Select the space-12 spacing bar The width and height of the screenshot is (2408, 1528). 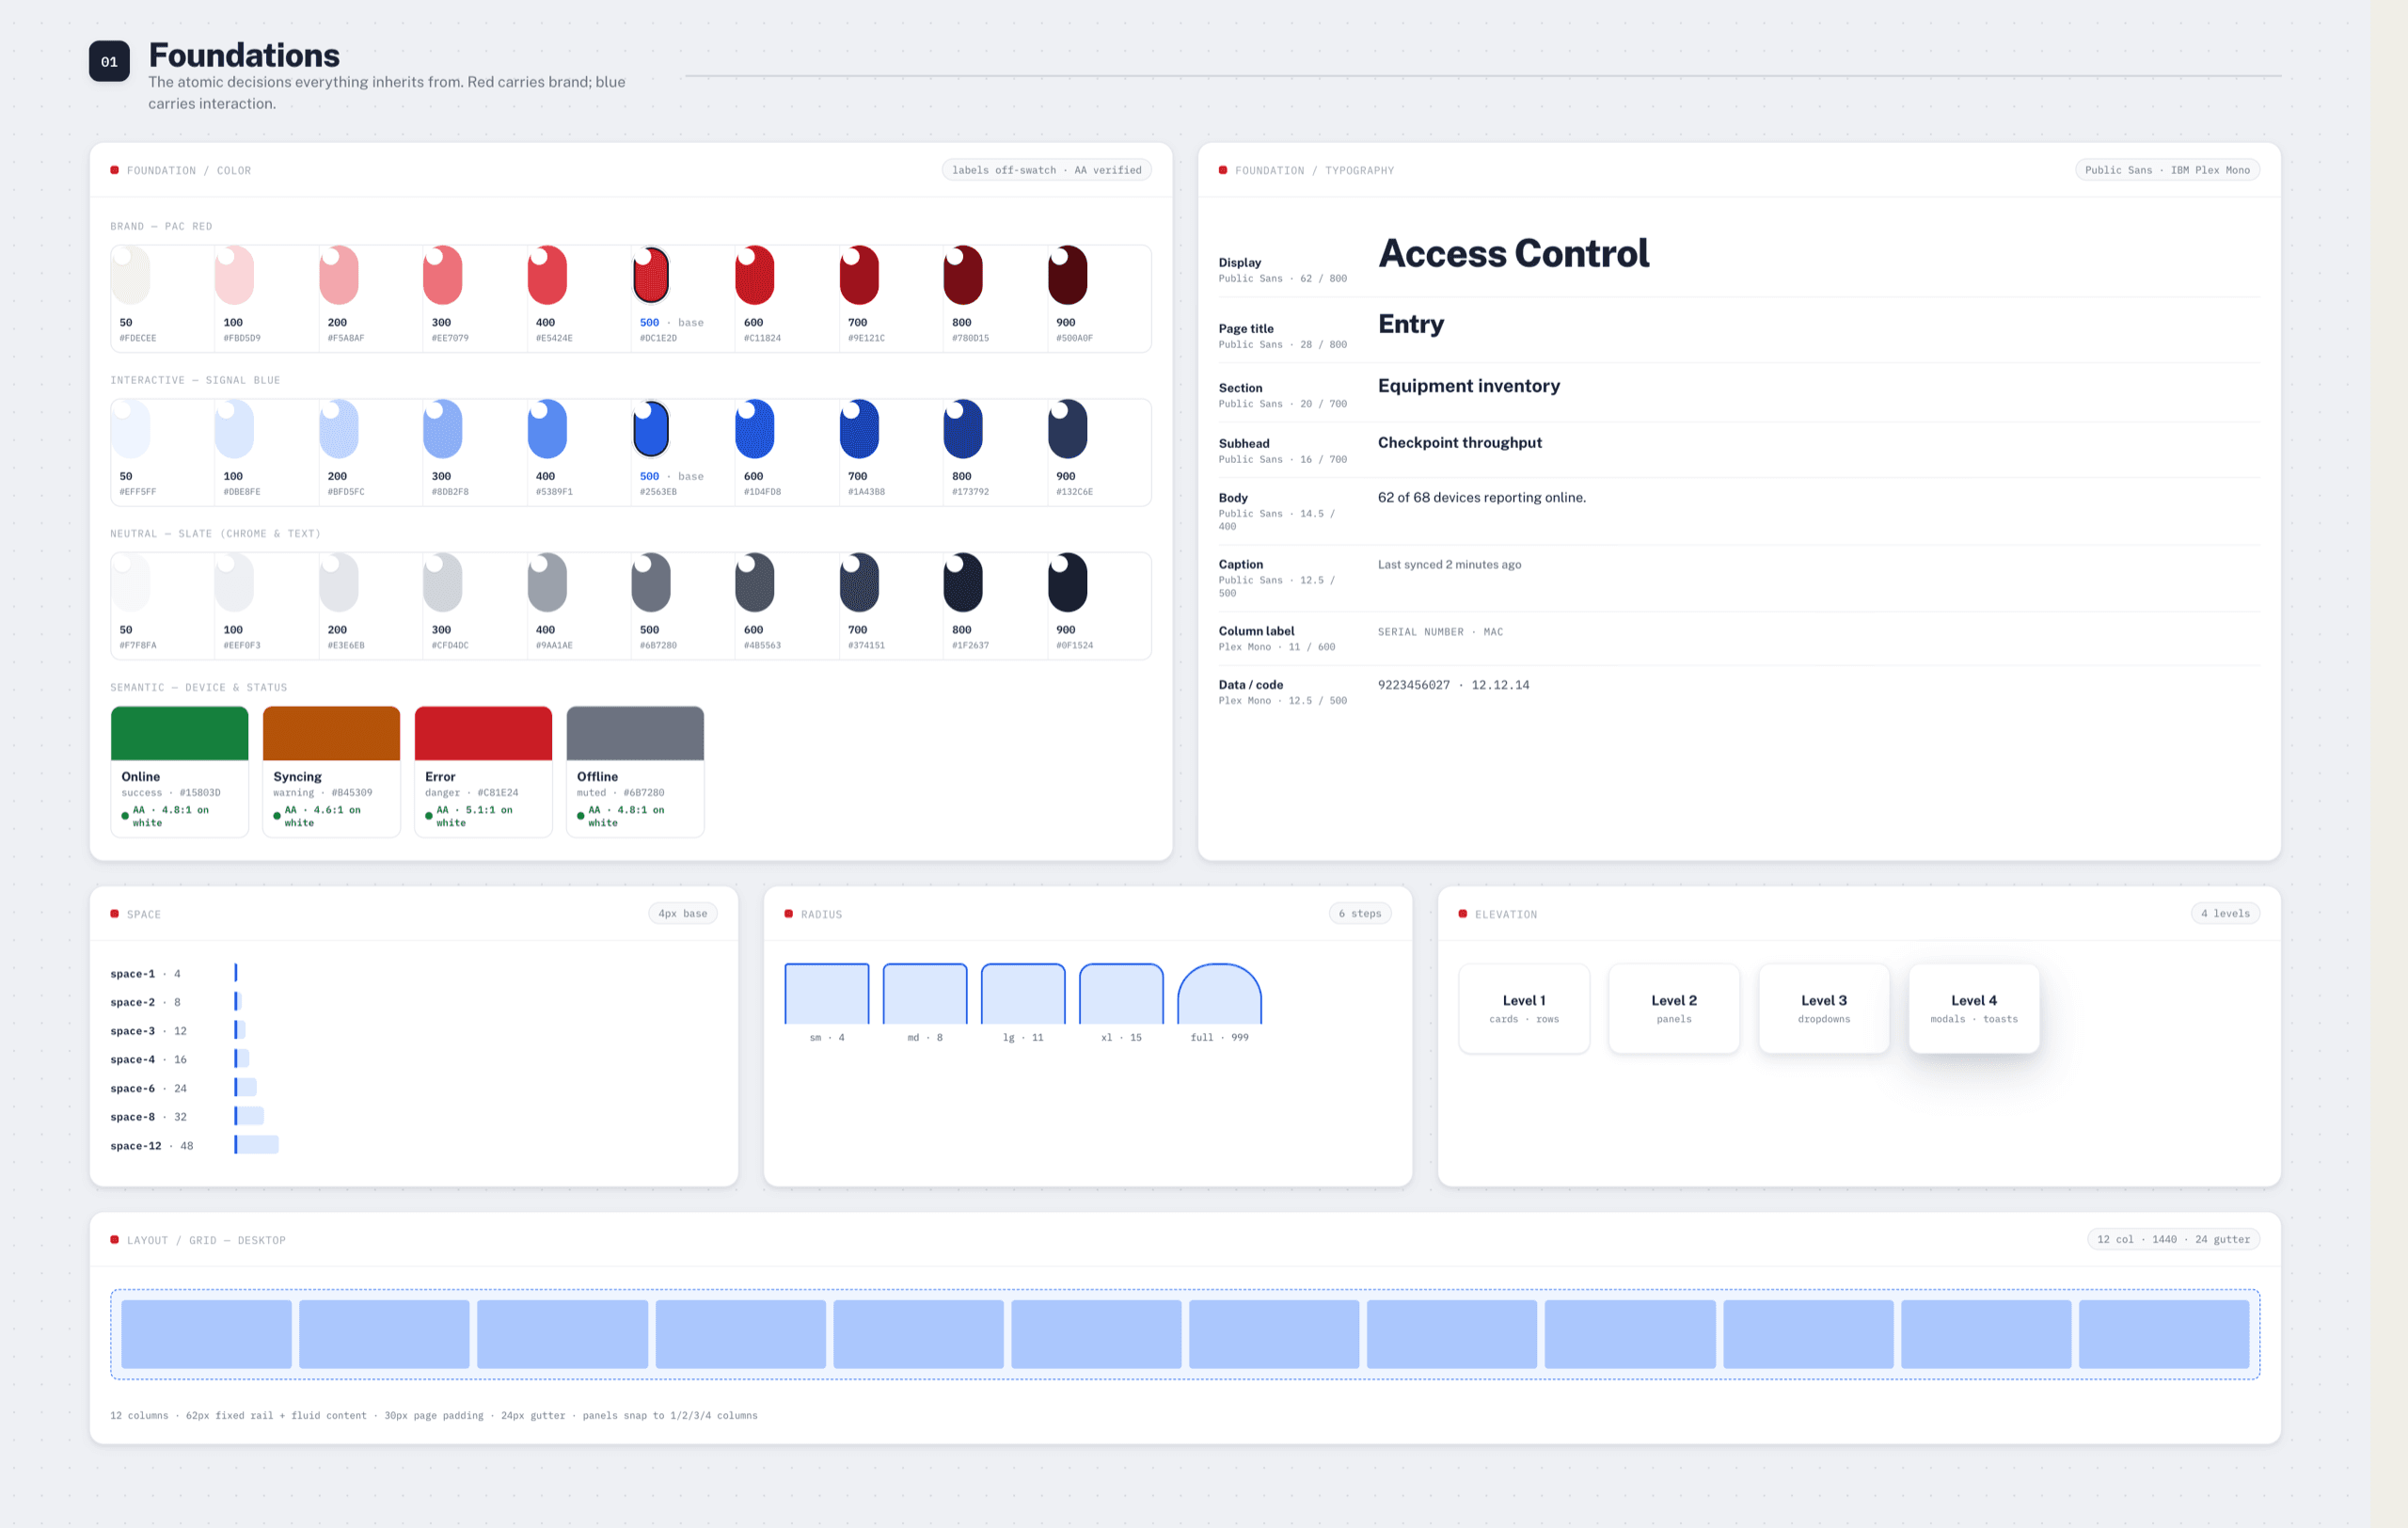pos(257,1144)
